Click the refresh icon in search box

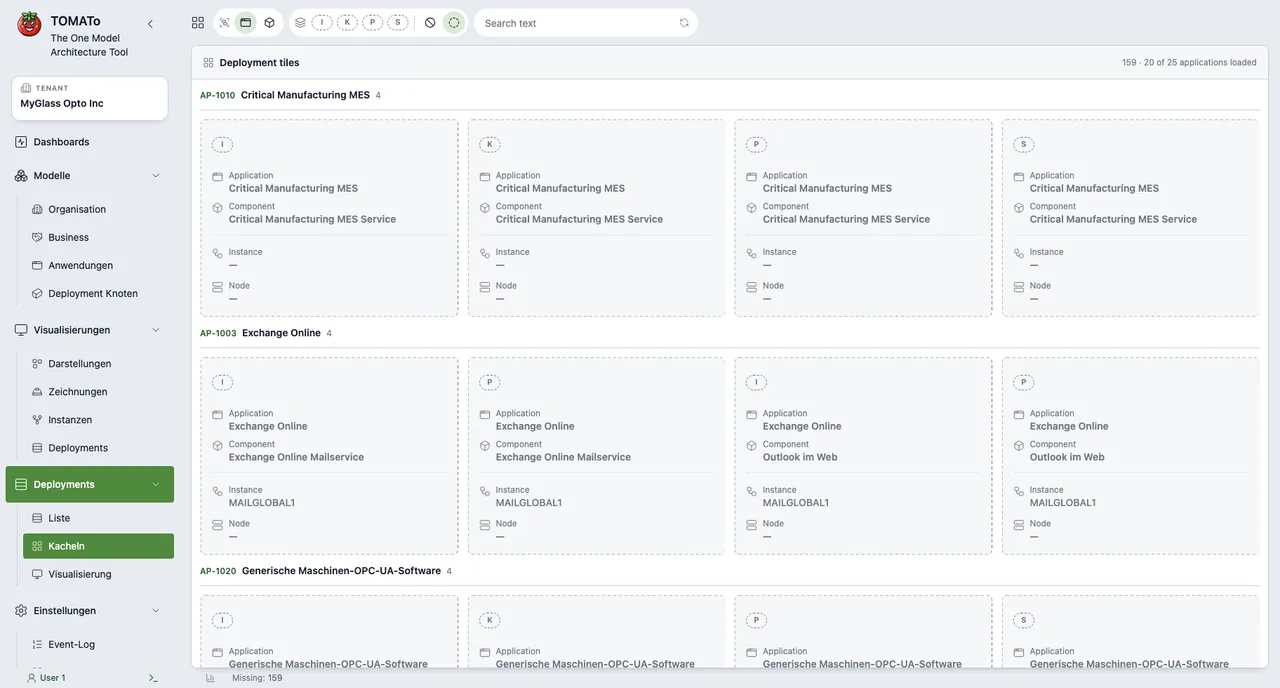[x=684, y=23]
